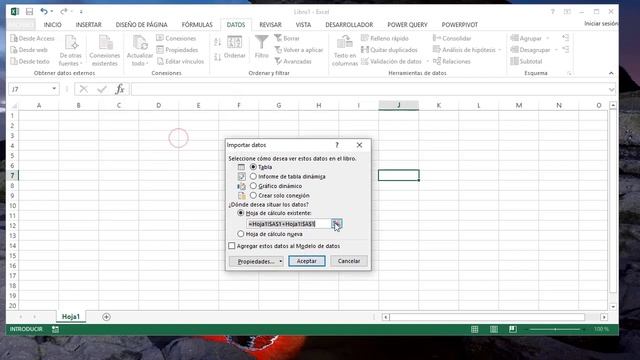This screenshot has width=640, height=360.
Task: Click Editar vínculos in ribbon
Action: coord(180,61)
